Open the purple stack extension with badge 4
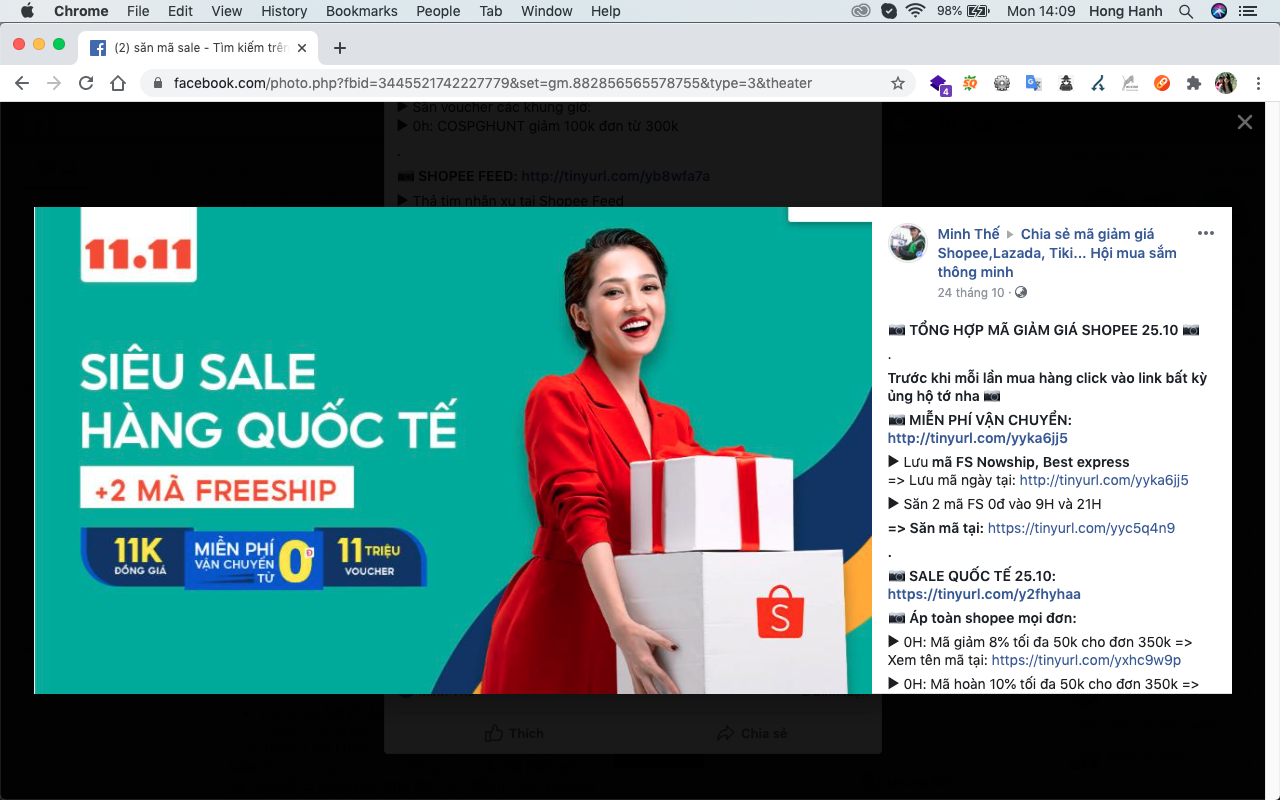The width and height of the screenshot is (1280, 800). (939, 84)
